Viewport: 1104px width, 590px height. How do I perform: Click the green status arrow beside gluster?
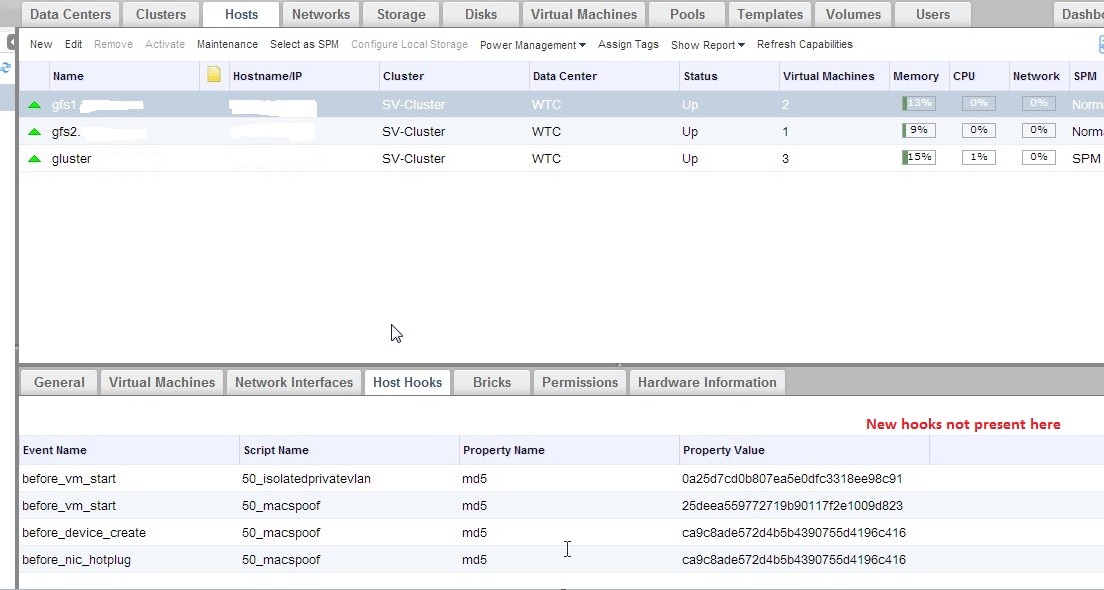point(35,158)
